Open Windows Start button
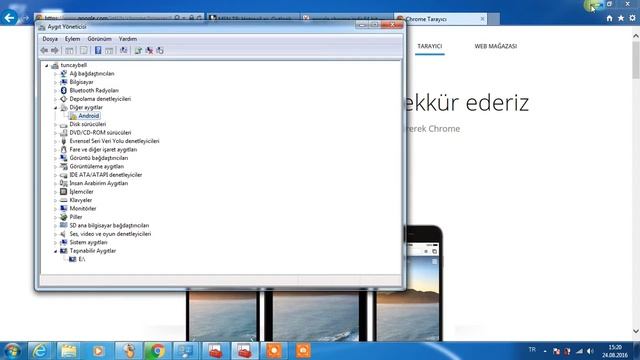Screen dimensions: 640x360 point(12,351)
